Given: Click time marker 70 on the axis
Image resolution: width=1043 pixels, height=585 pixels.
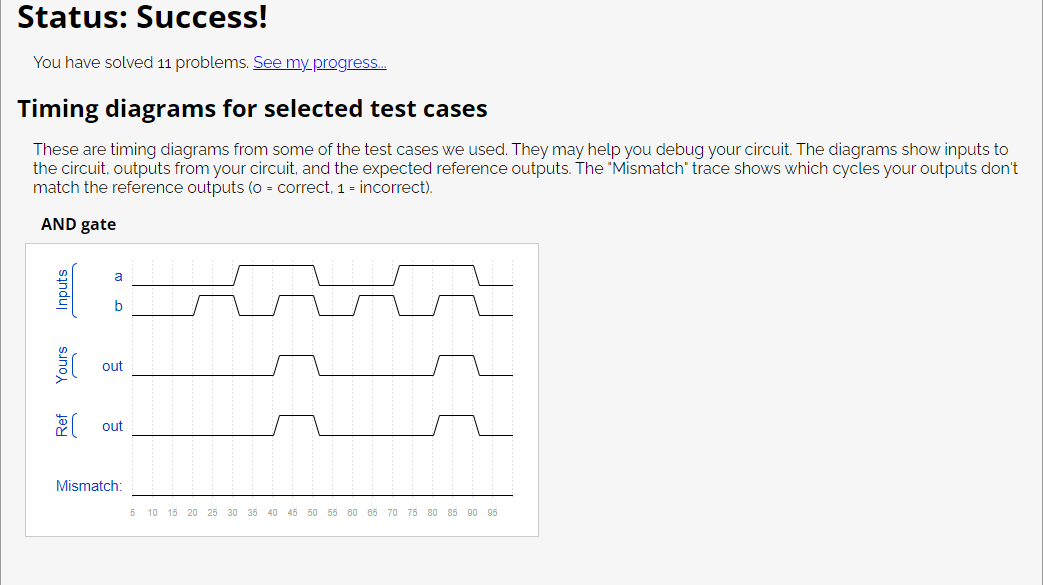Looking at the screenshot, I should (x=392, y=513).
